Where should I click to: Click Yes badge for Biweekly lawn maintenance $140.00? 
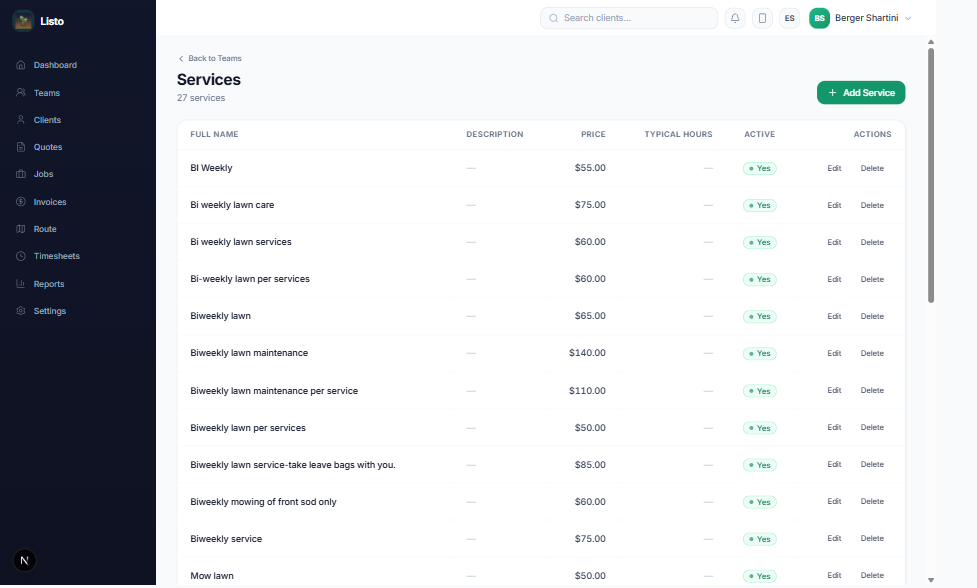[760, 353]
